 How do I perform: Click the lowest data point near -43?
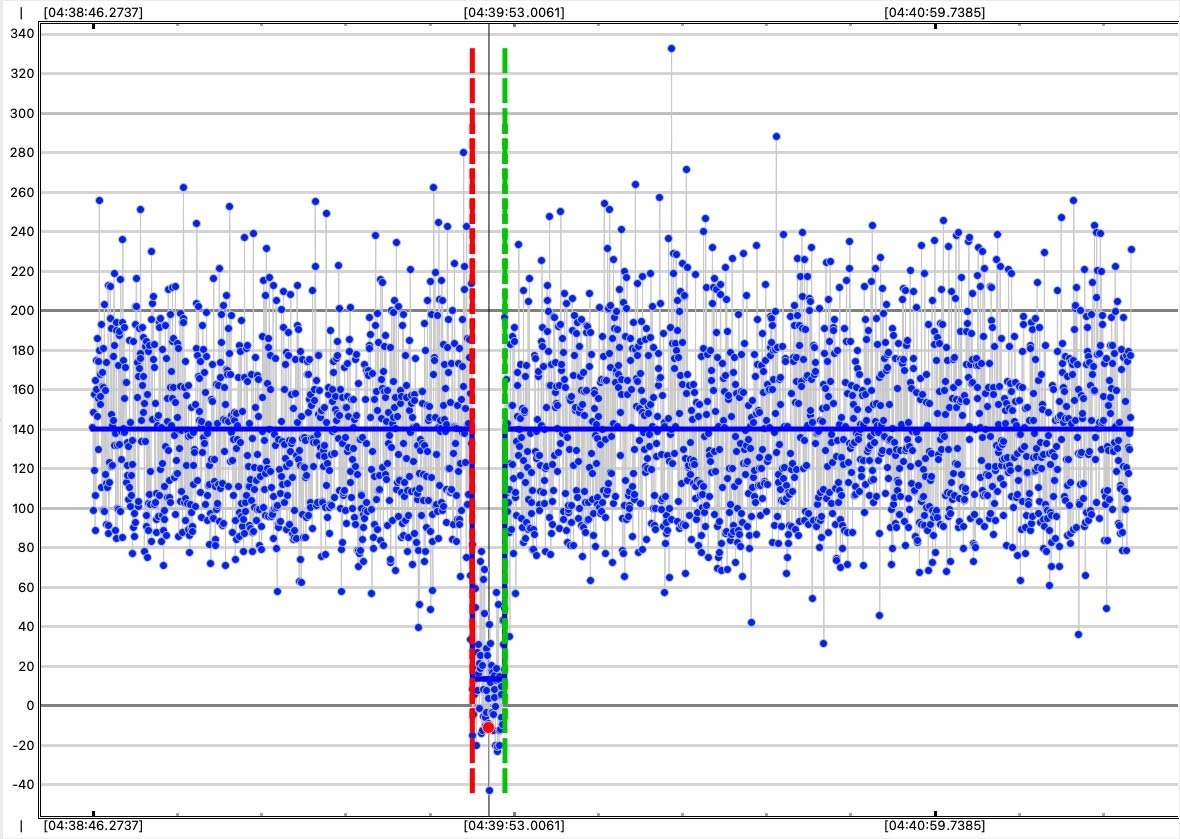(x=489, y=790)
